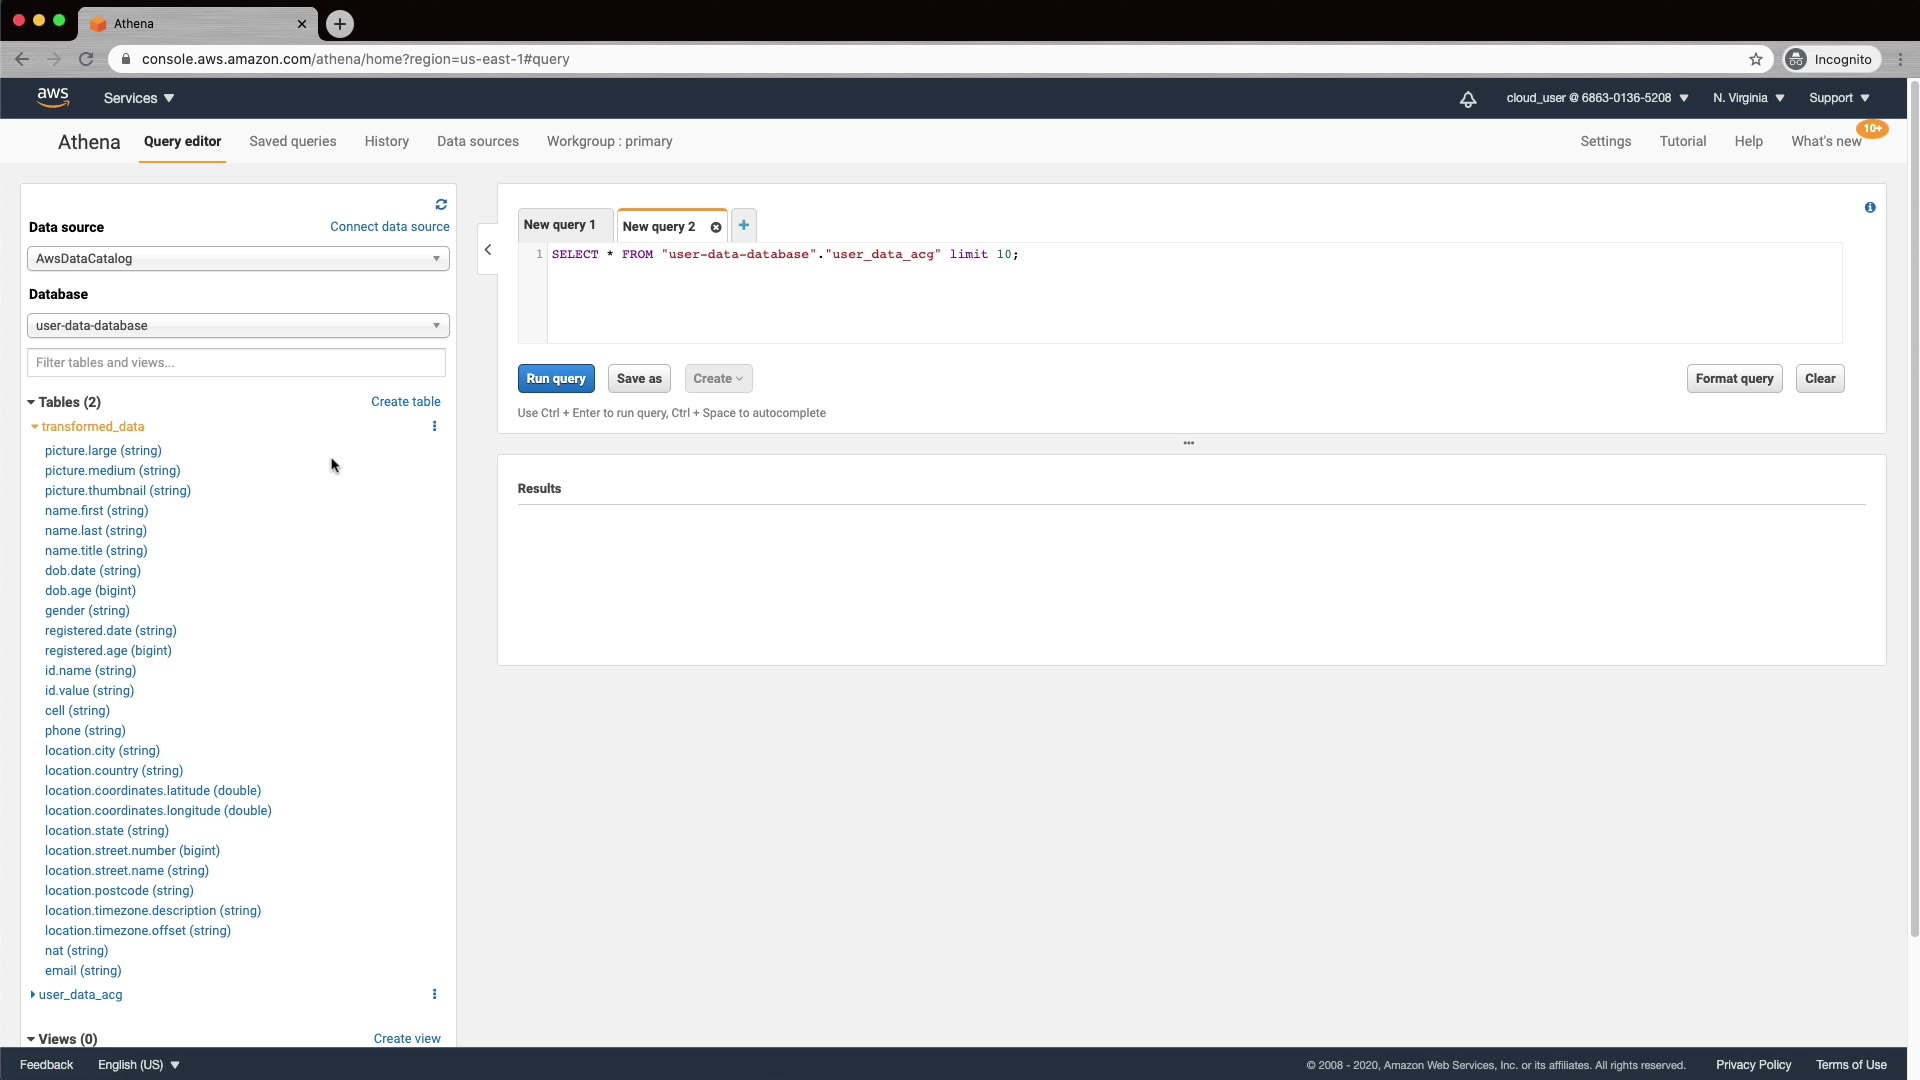Open the Database dropdown
The width and height of the screenshot is (1920, 1080).
click(238, 326)
